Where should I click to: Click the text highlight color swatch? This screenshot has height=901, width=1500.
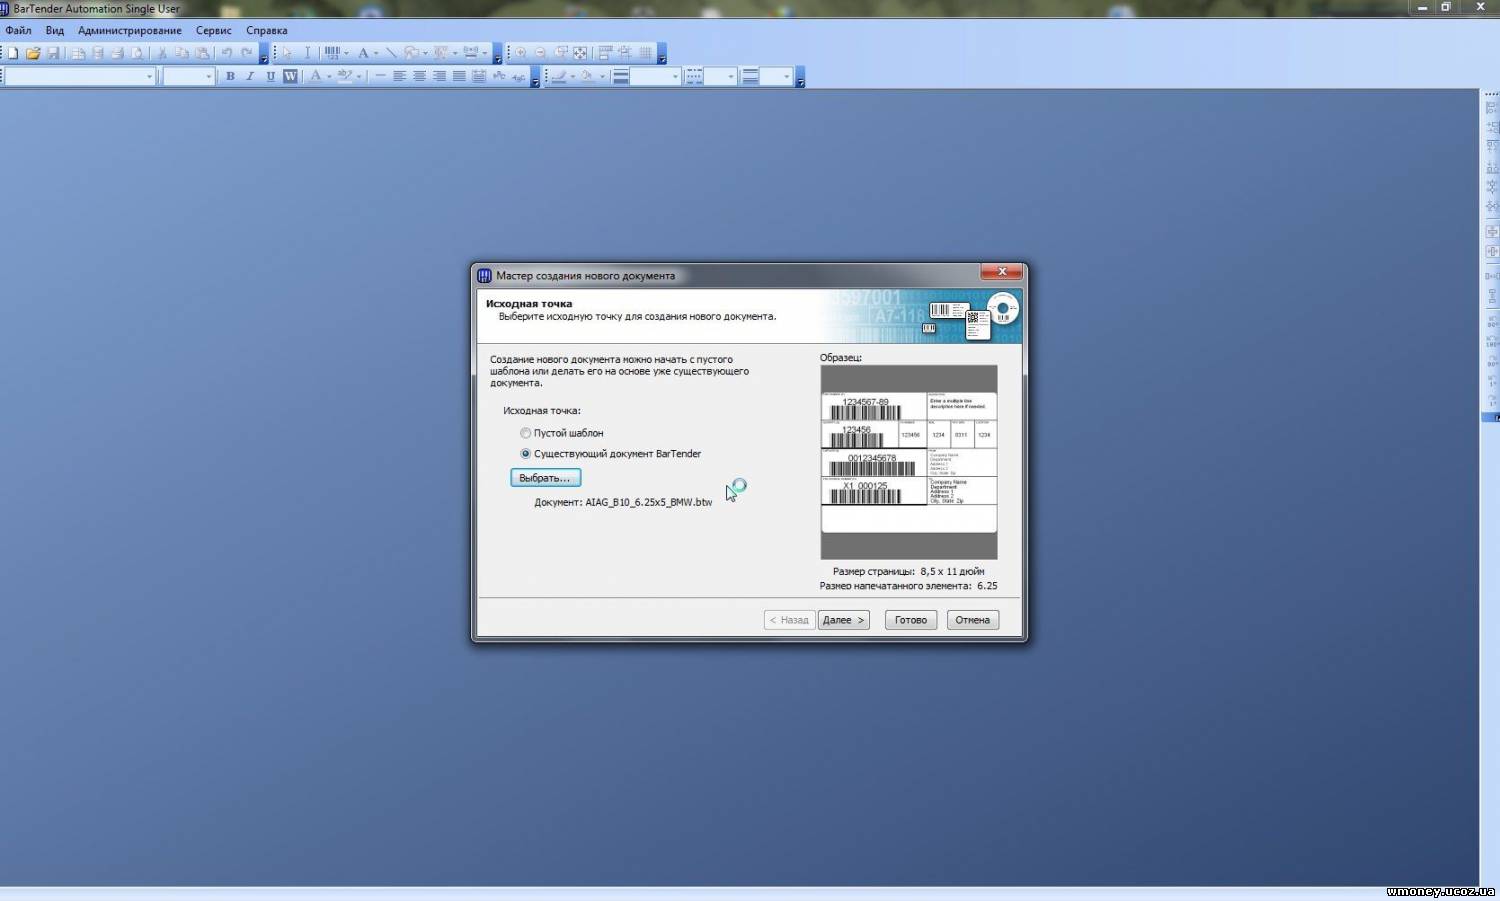[x=345, y=76]
